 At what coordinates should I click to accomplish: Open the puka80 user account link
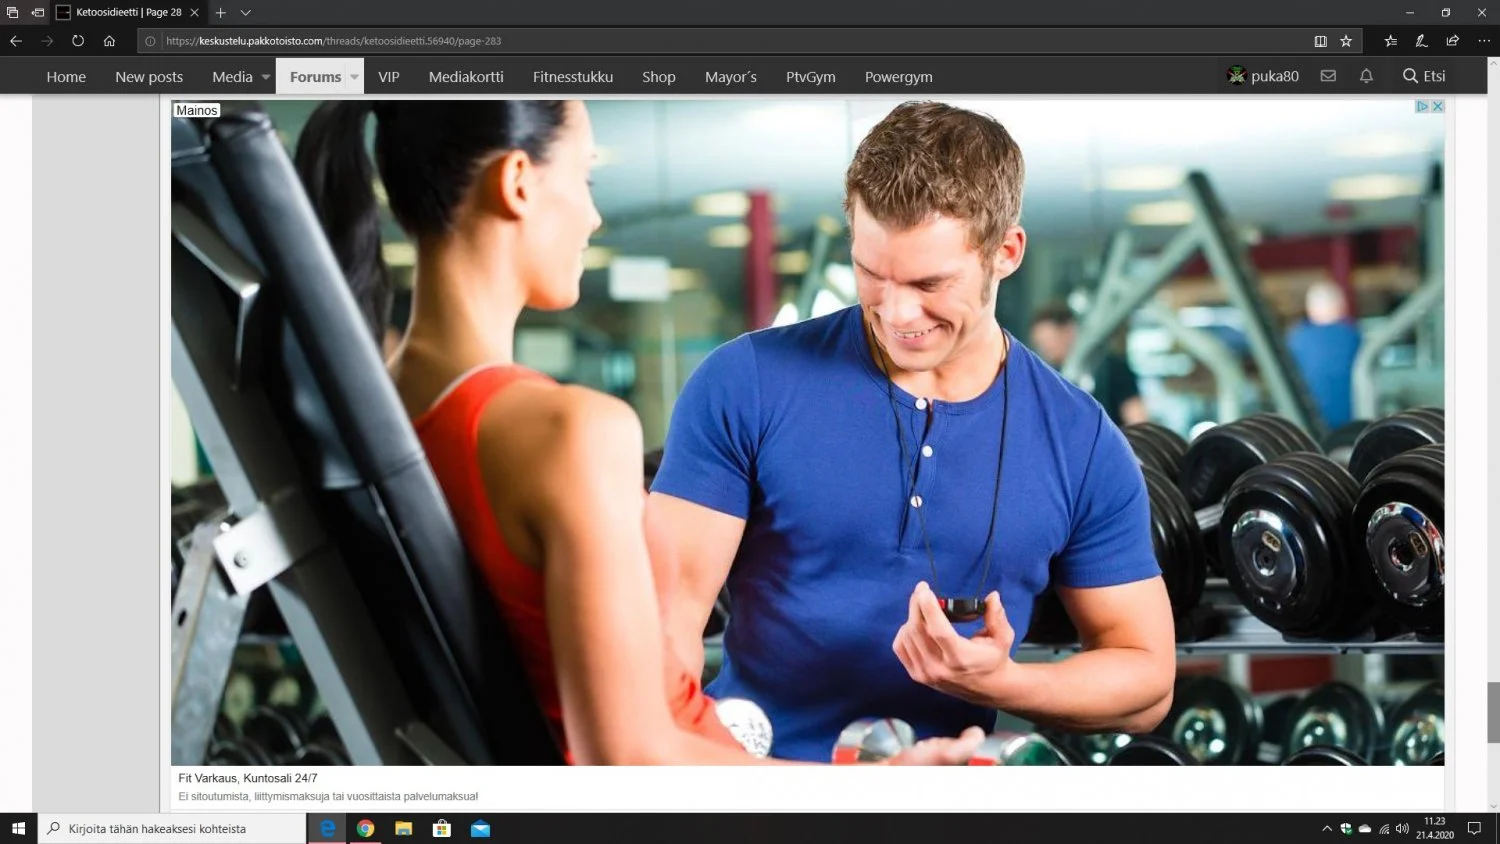pyautogui.click(x=1263, y=76)
